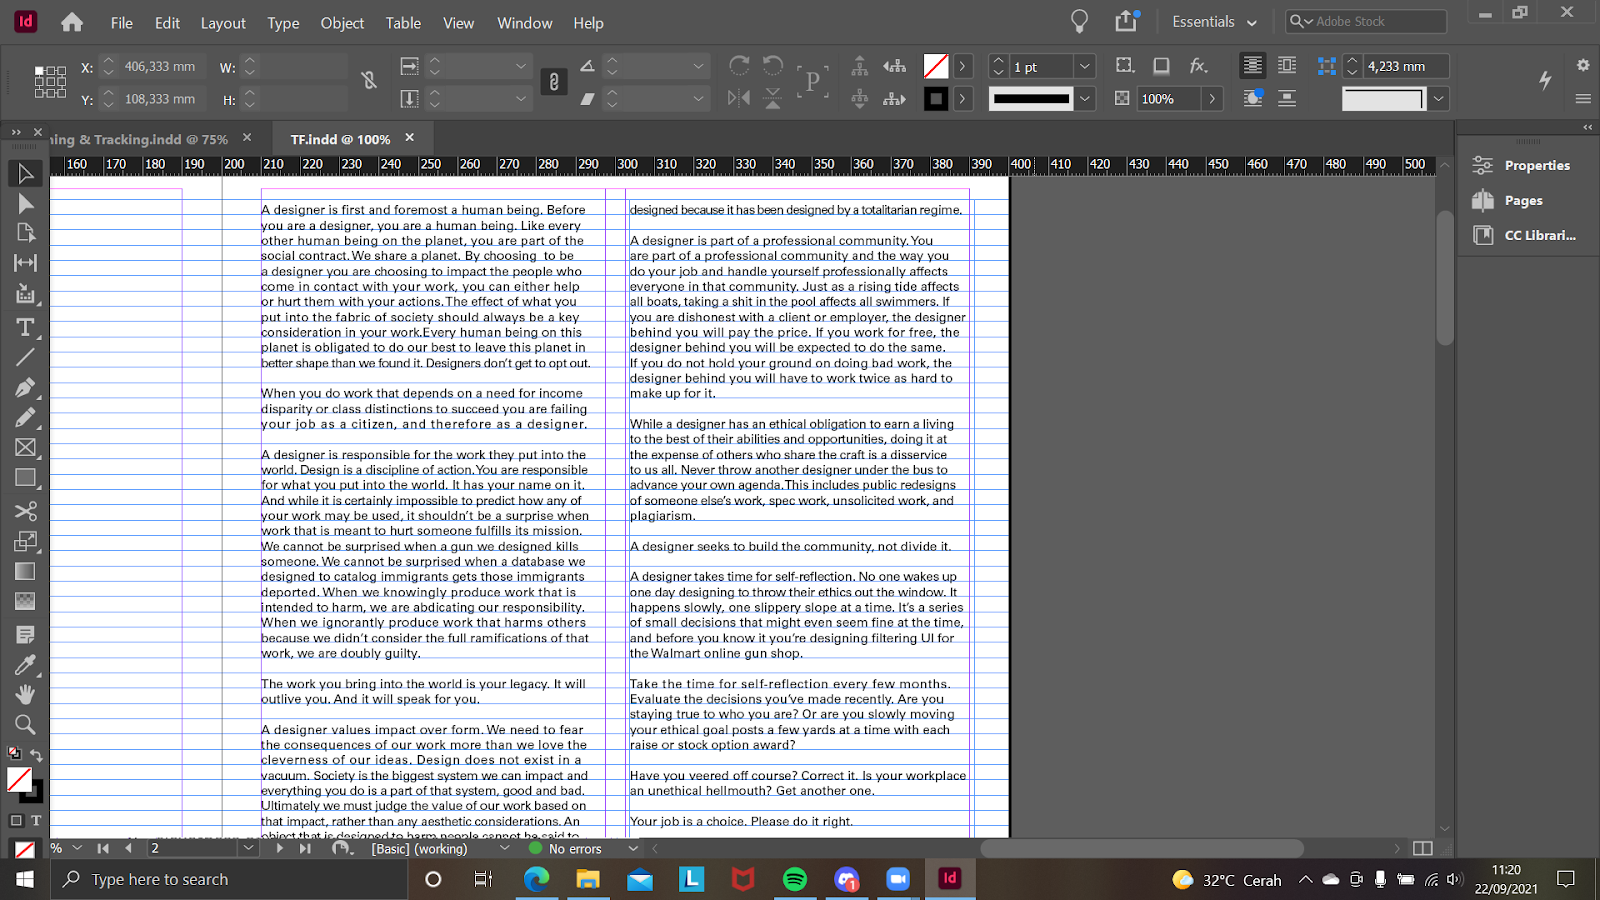Expand the opacity slider arrow
The image size is (1600, 900).
tap(1212, 99)
